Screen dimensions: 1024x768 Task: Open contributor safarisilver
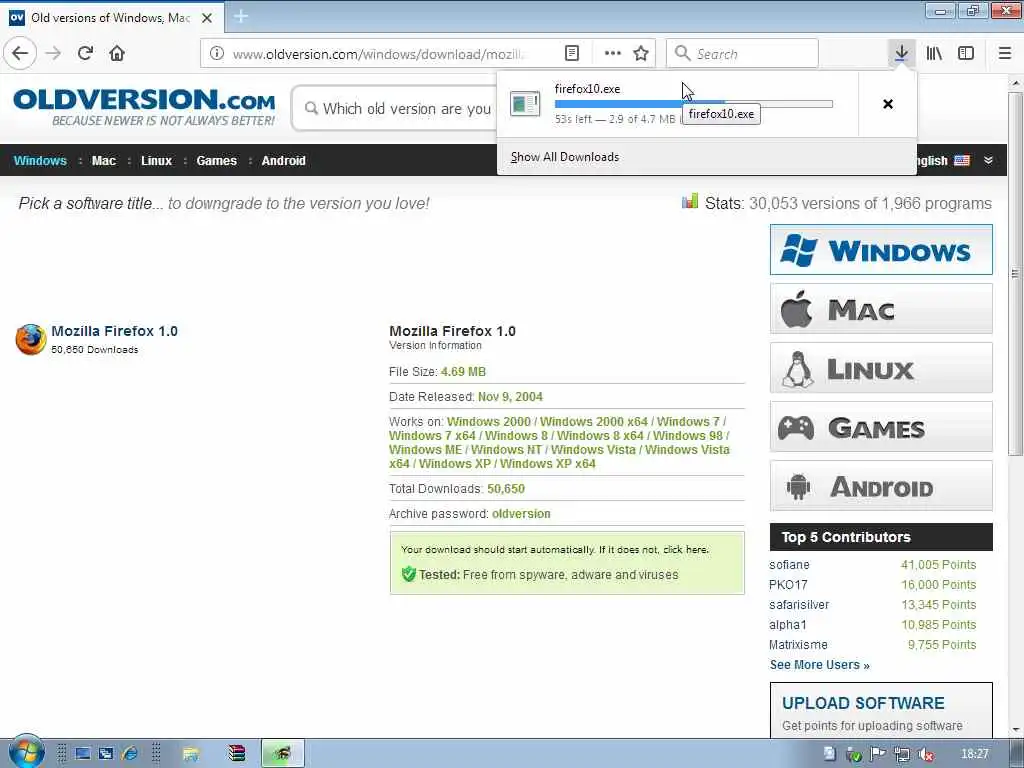click(799, 605)
